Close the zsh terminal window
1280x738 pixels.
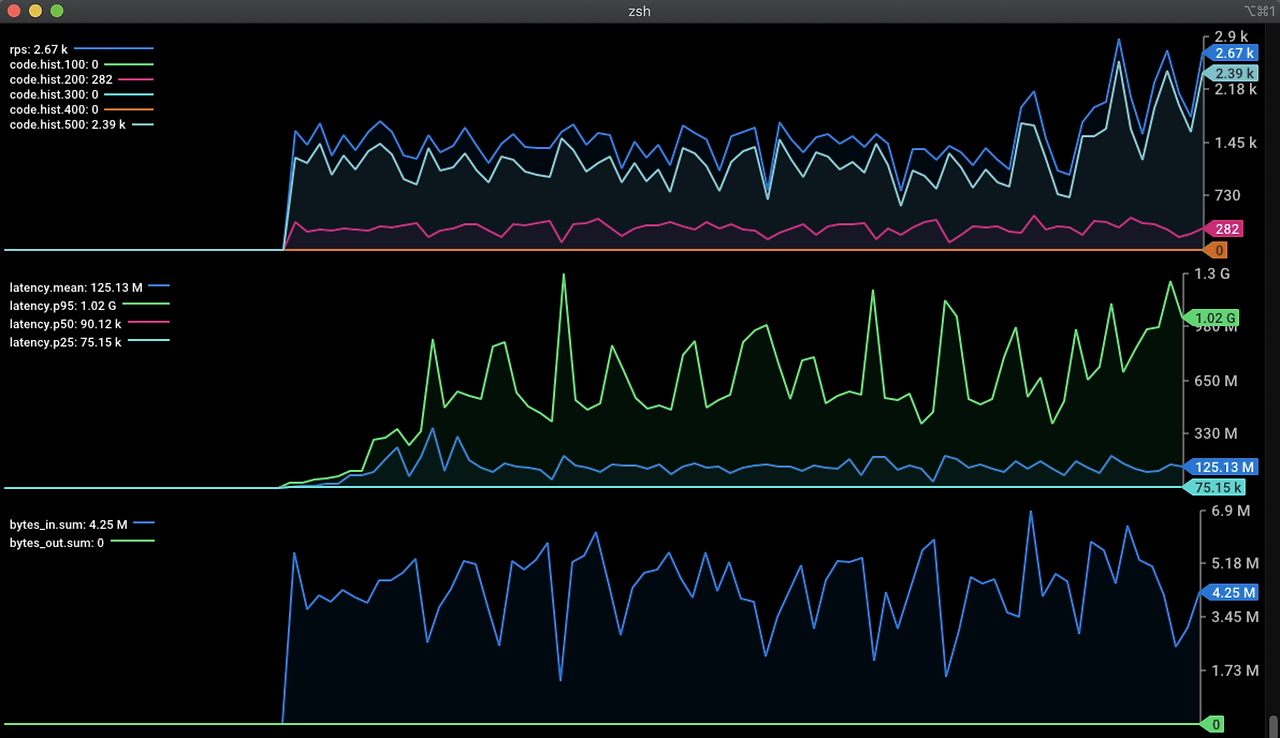pos(15,11)
